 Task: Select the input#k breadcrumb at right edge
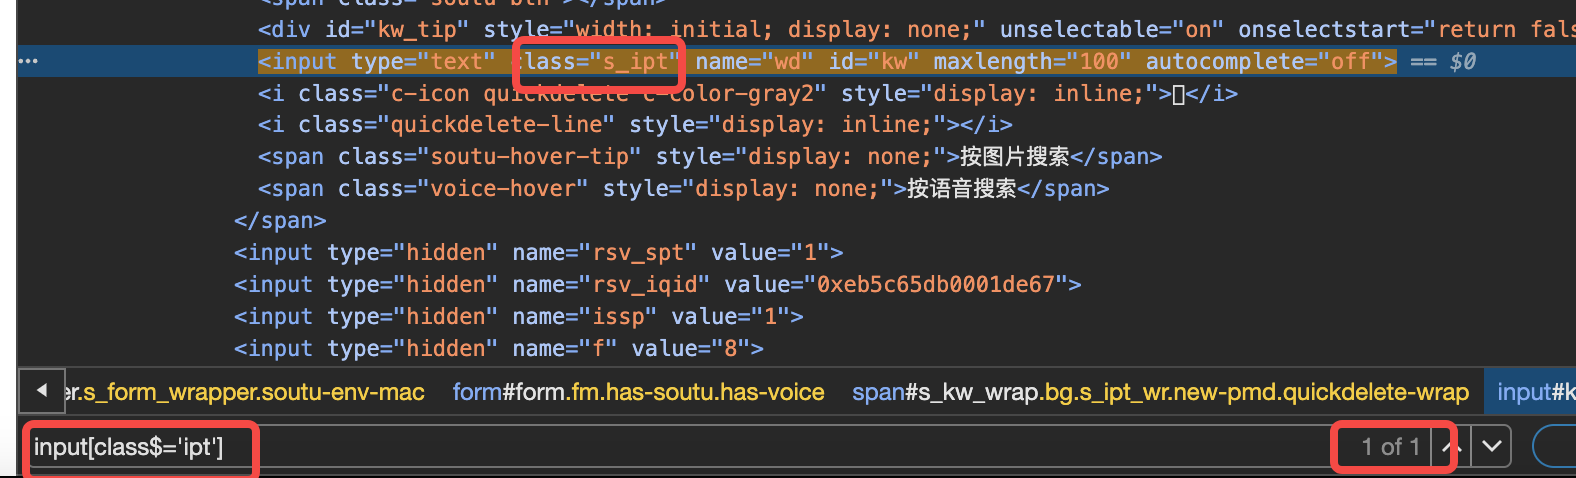tap(1535, 392)
